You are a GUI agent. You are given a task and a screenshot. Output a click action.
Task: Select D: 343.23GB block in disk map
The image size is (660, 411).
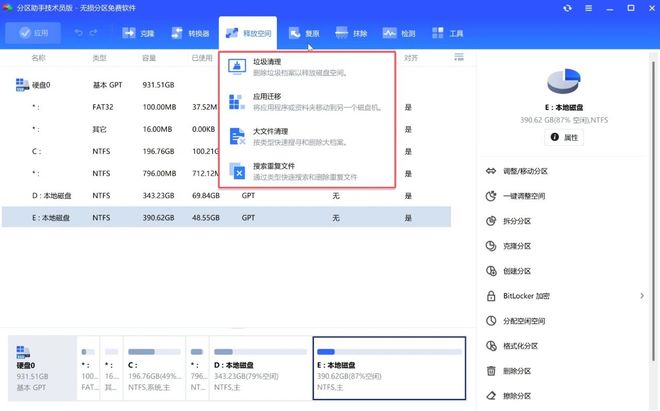(x=261, y=368)
